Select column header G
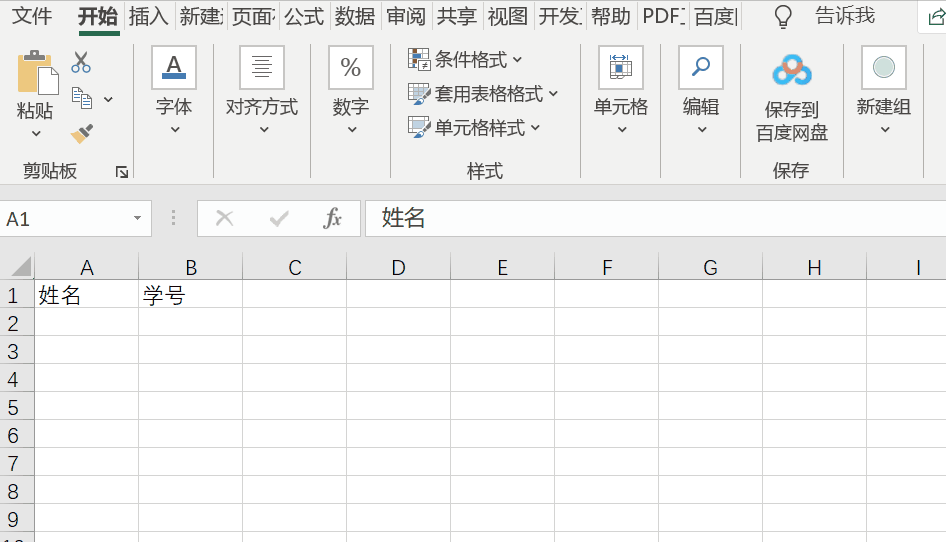 tap(710, 267)
